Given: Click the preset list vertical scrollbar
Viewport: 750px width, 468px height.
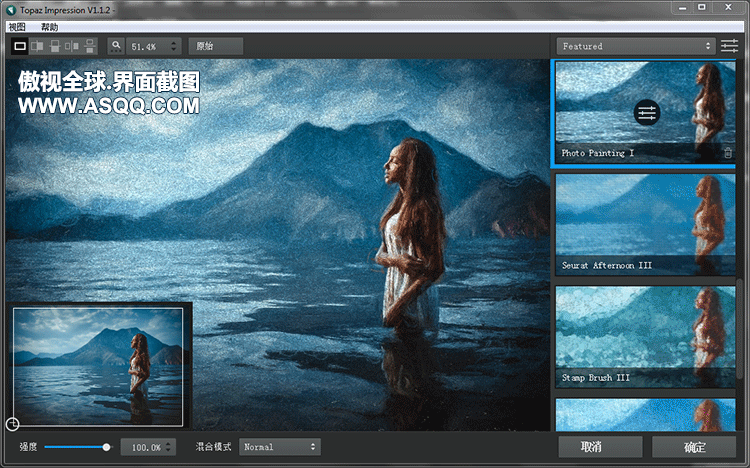Looking at the screenshot, I should point(740,330).
